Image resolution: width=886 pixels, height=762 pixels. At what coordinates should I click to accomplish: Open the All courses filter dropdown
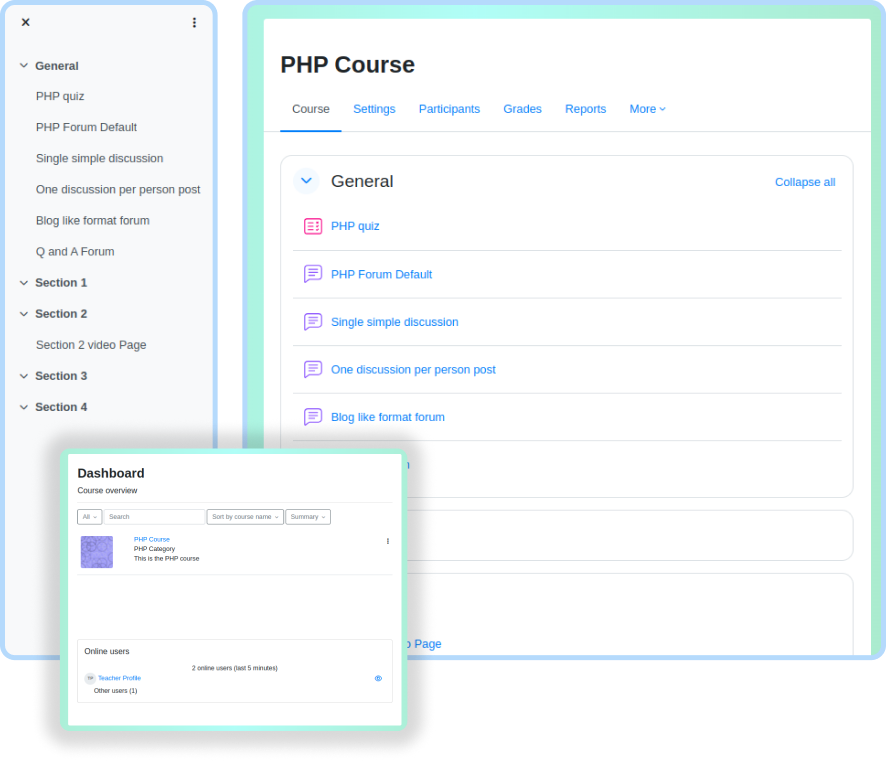click(89, 517)
